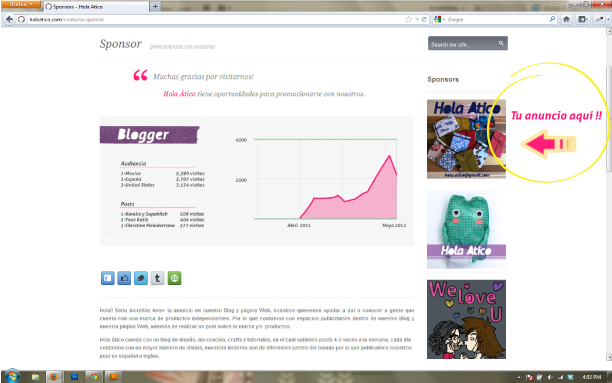
Task: Expand the eyedropper add-on dropdown arrow
Action: (x=608, y=19)
